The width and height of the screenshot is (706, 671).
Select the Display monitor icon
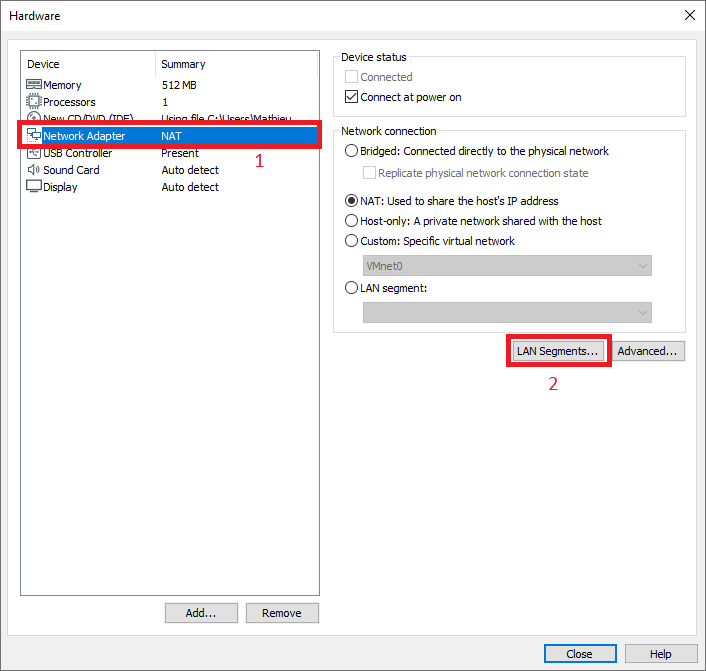[33, 187]
